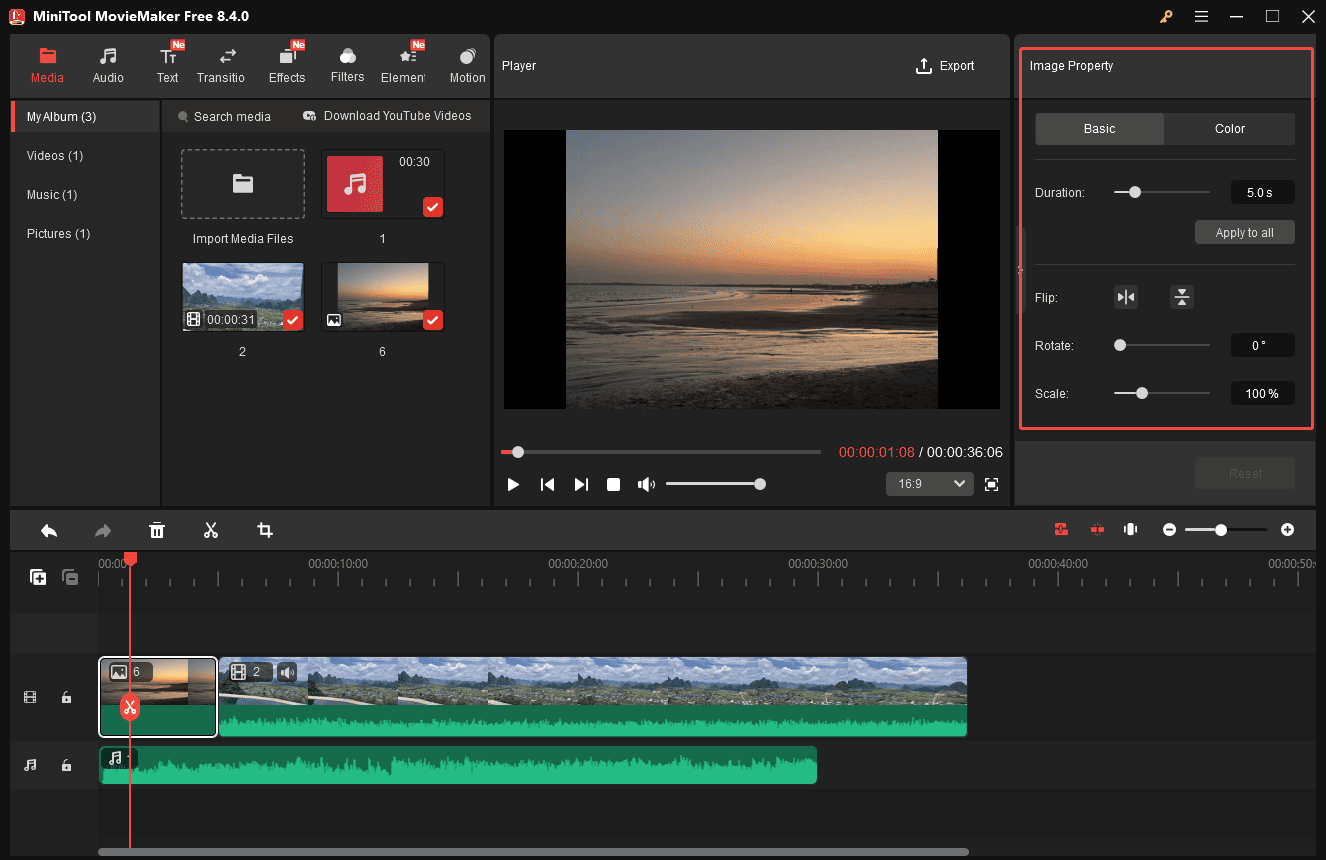Switch to the Audio tab
This screenshot has width=1326, height=860.
pos(107,64)
